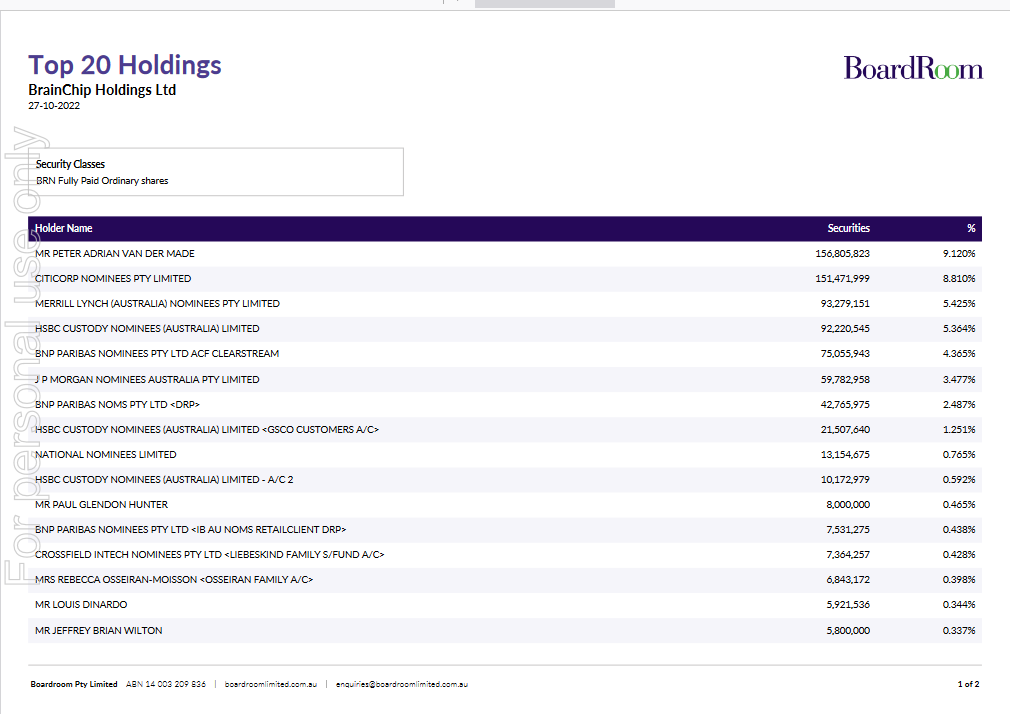Image resolution: width=1010 pixels, height=714 pixels.
Task: Click the date 27-10-2022
Action: click(x=54, y=106)
